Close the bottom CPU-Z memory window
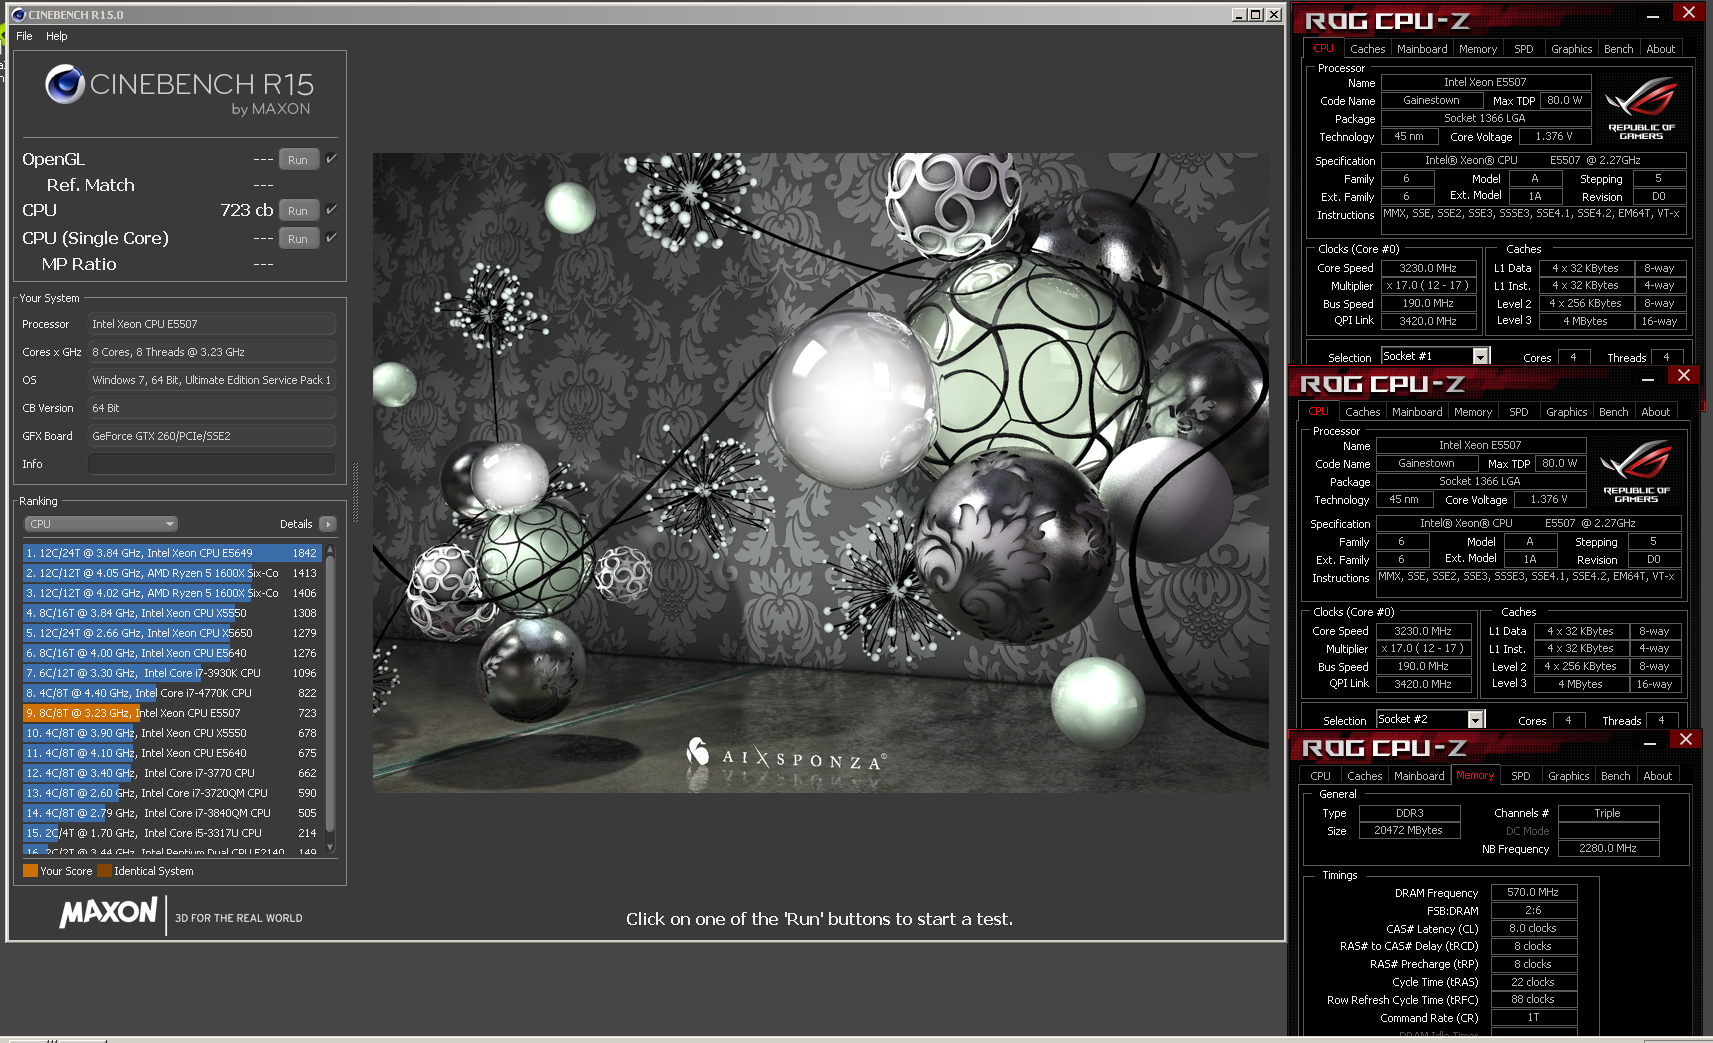This screenshot has width=1713, height=1043. click(1686, 740)
